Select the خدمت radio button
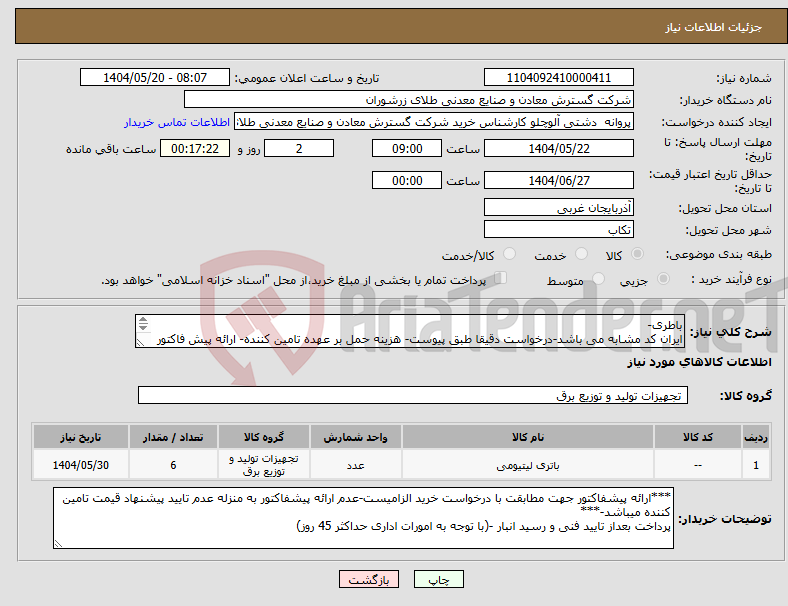Image resolution: width=788 pixels, height=606 pixels. pos(581,254)
